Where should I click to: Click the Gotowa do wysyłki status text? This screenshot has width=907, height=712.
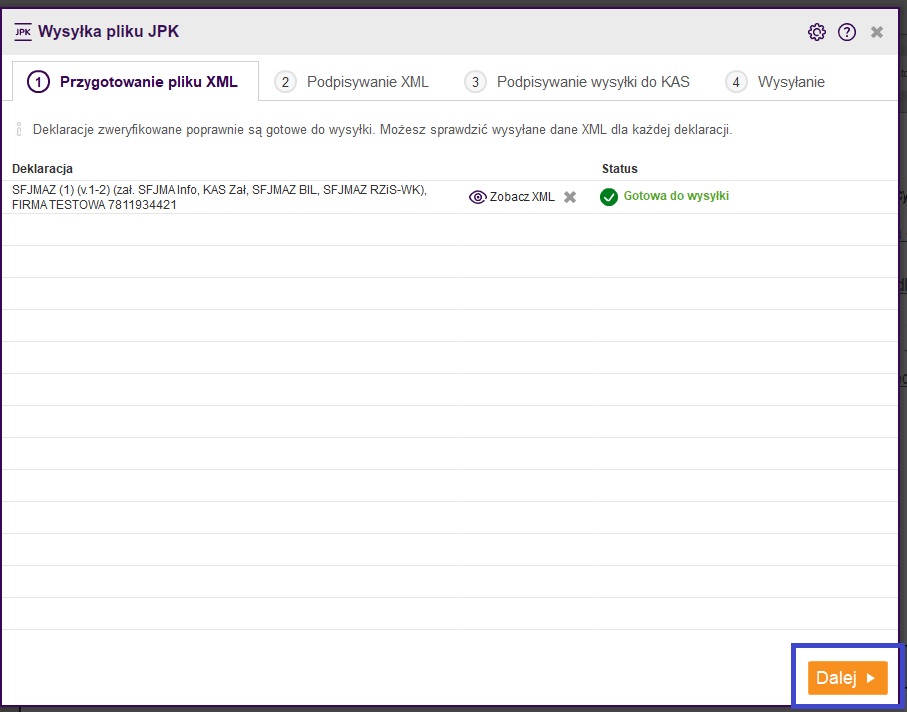point(676,196)
